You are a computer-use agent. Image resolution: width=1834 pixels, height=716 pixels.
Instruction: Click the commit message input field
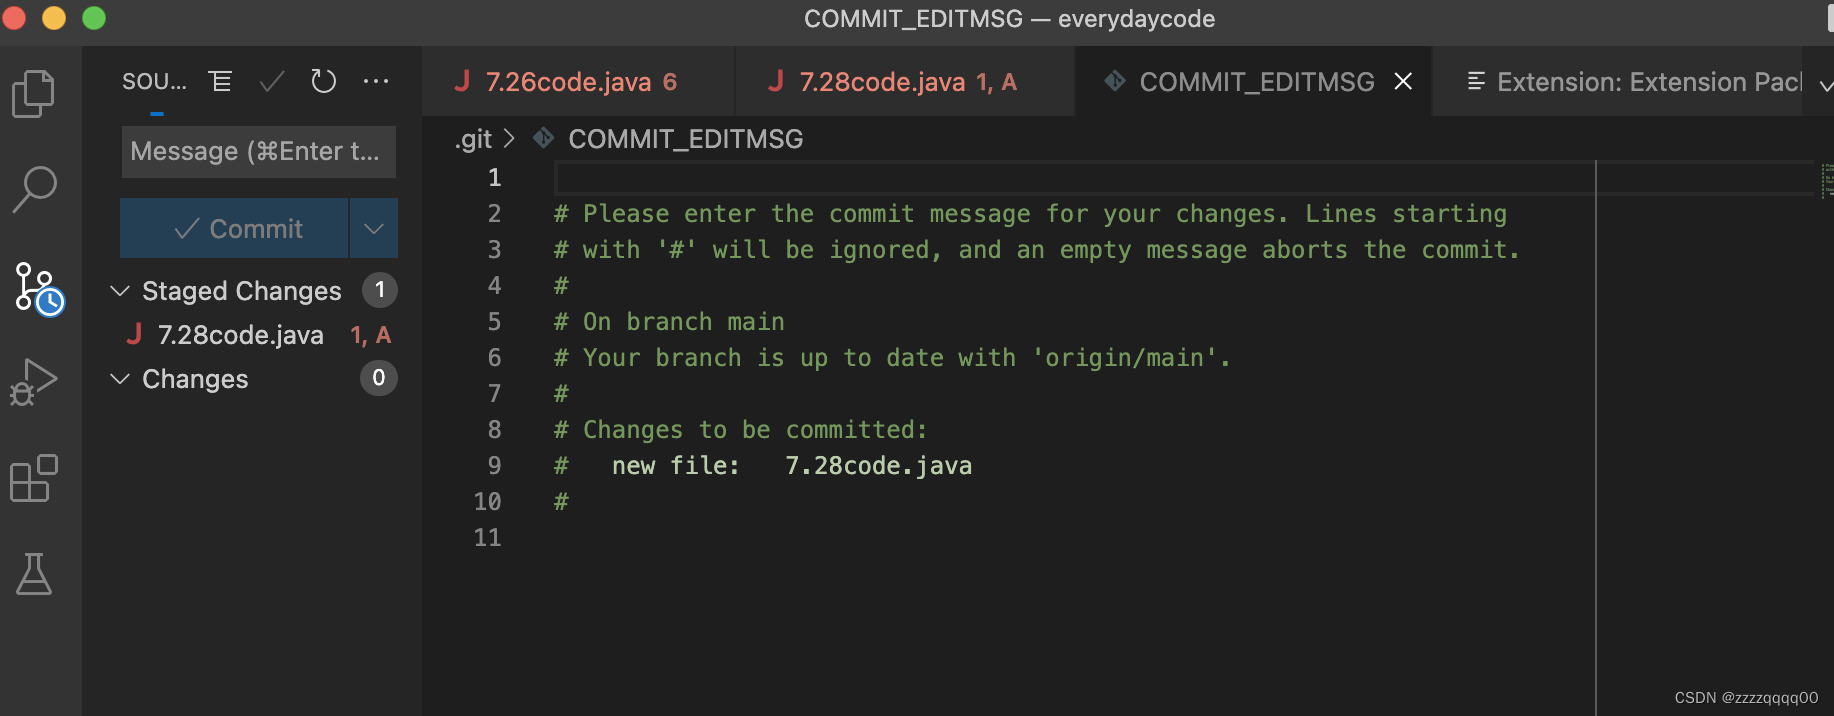[x=259, y=152]
